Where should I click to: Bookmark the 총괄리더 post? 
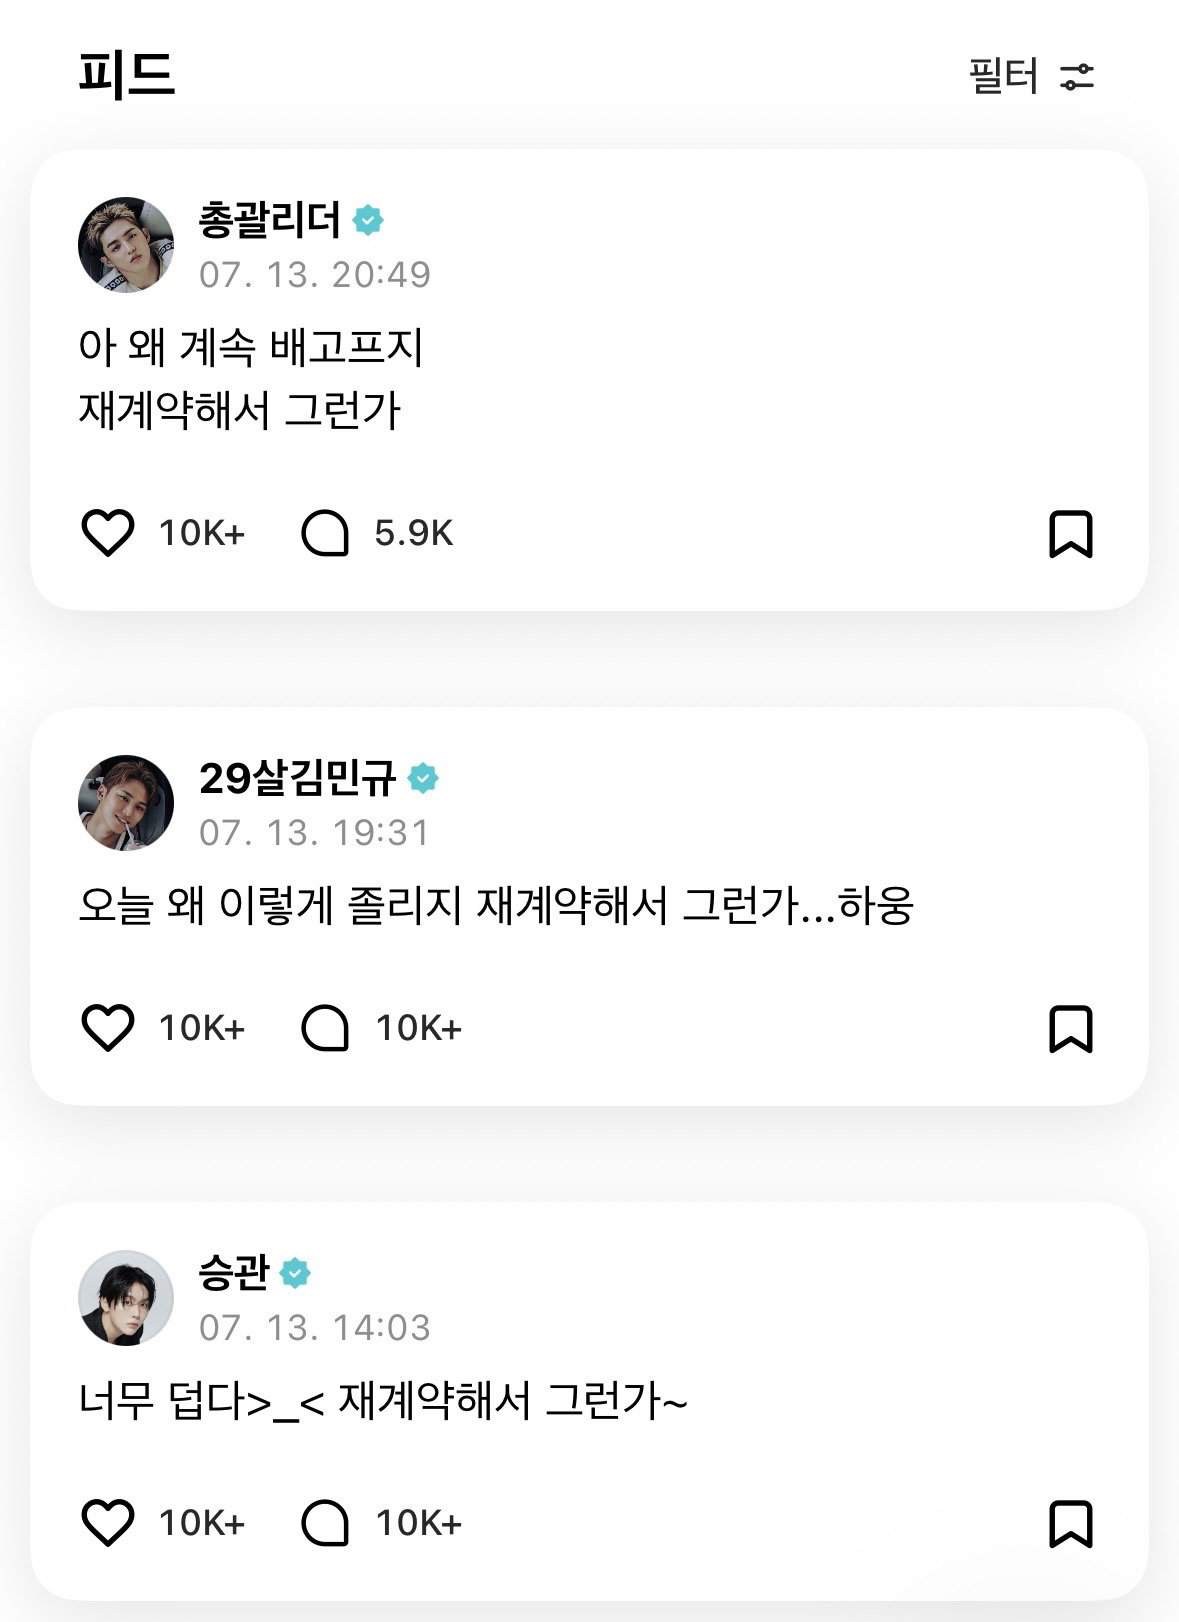click(x=1070, y=534)
